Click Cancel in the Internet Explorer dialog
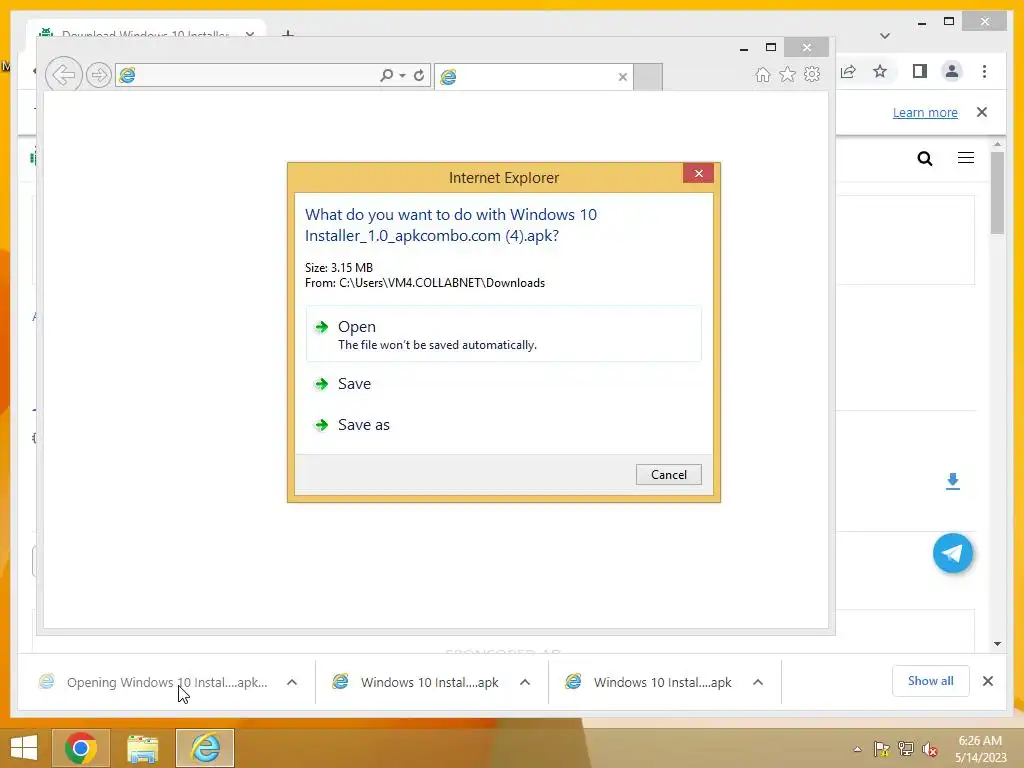This screenshot has height=768, width=1024. click(669, 475)
